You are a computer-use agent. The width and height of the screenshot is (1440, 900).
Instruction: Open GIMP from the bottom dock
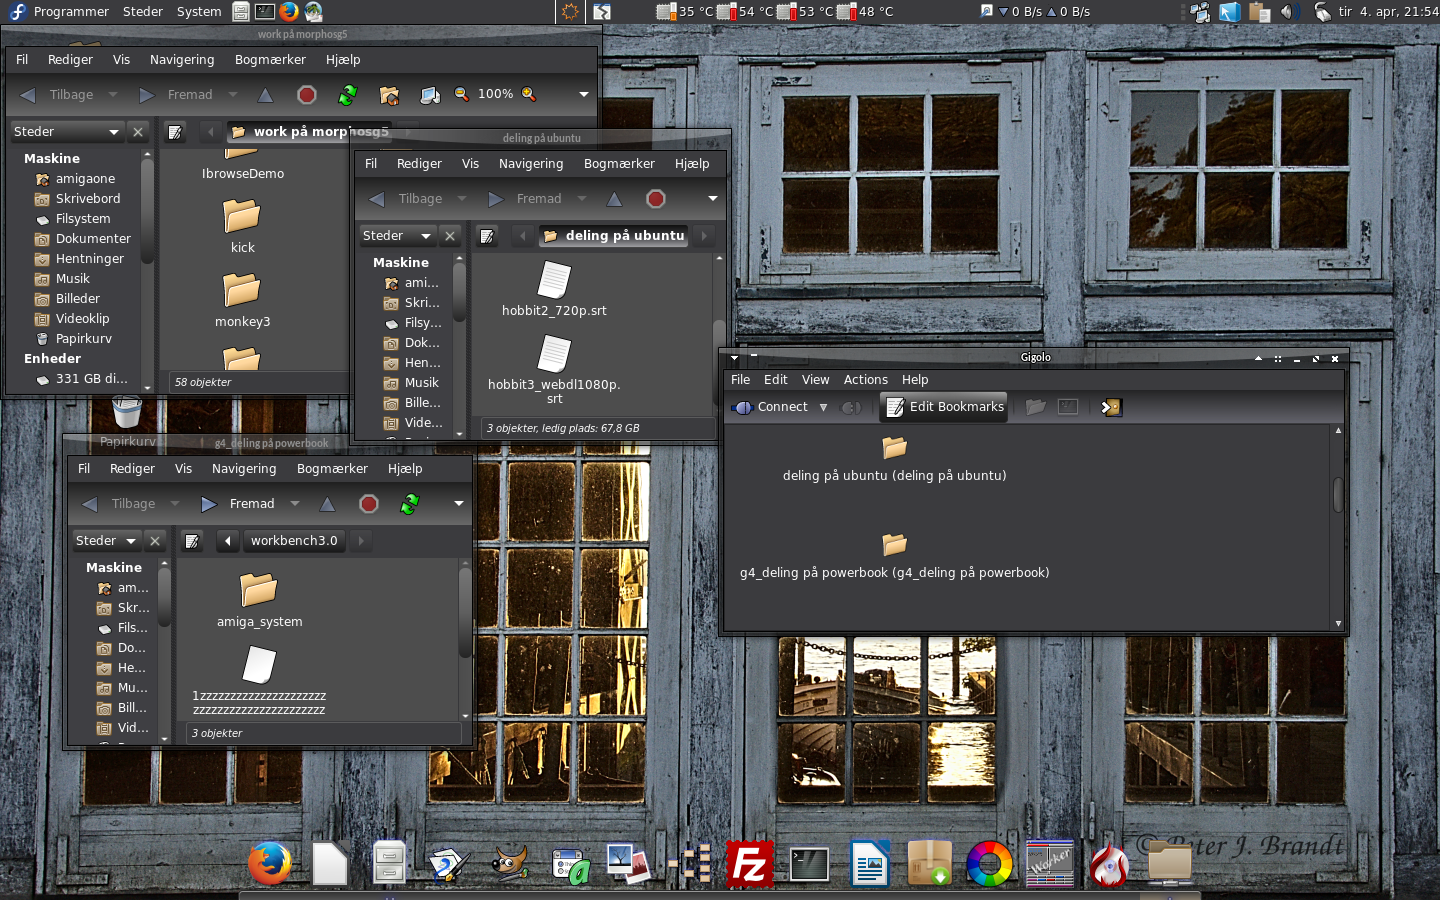[510, 864]
